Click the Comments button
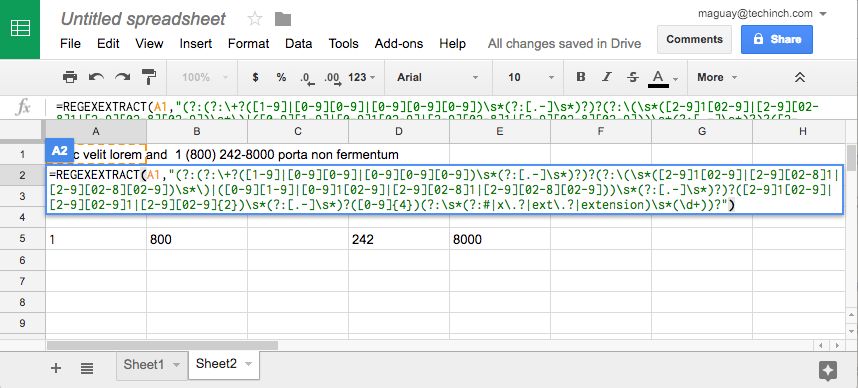This screenshot has height=388, width=858. pyautogui.click(x=694, y=39)
